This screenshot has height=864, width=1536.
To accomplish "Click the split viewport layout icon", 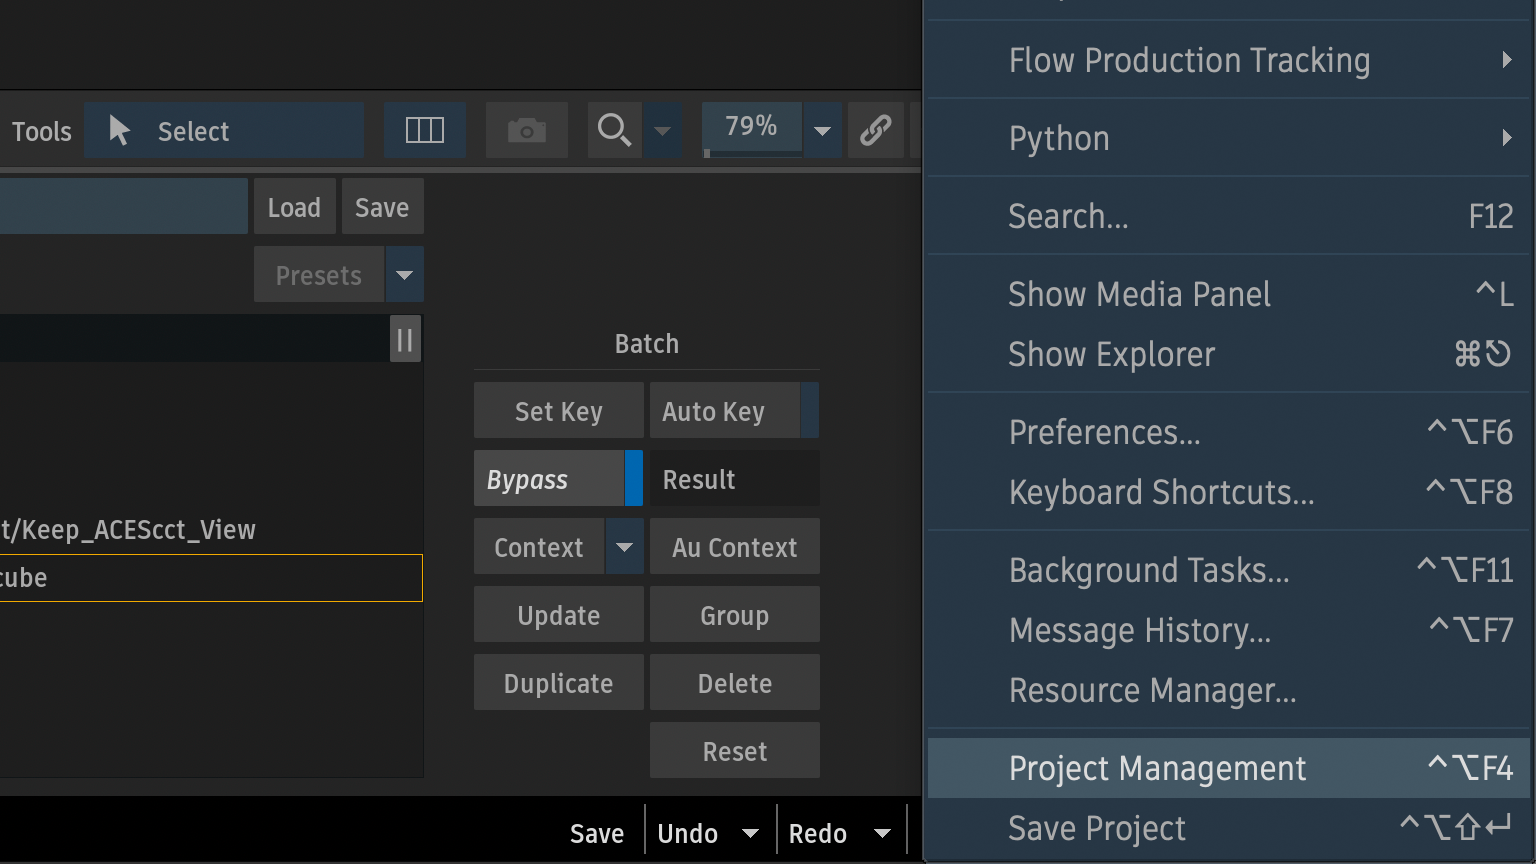I will 424,131.
